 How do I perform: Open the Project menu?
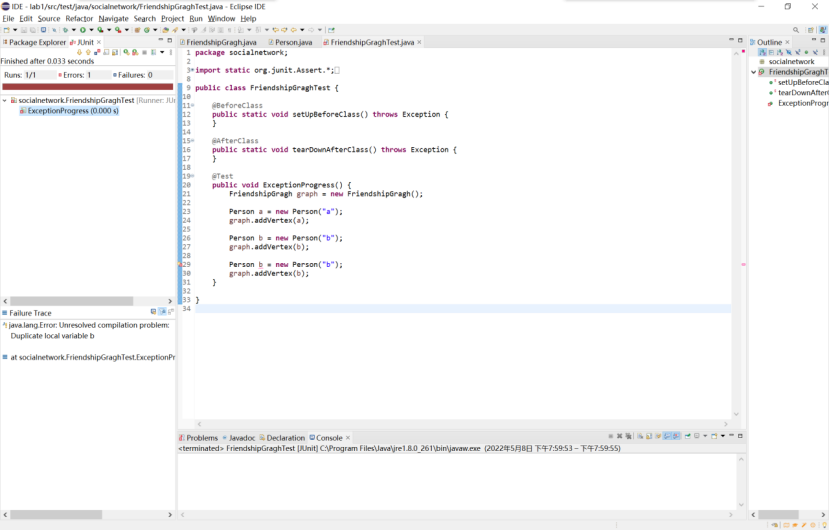[173, 19]
